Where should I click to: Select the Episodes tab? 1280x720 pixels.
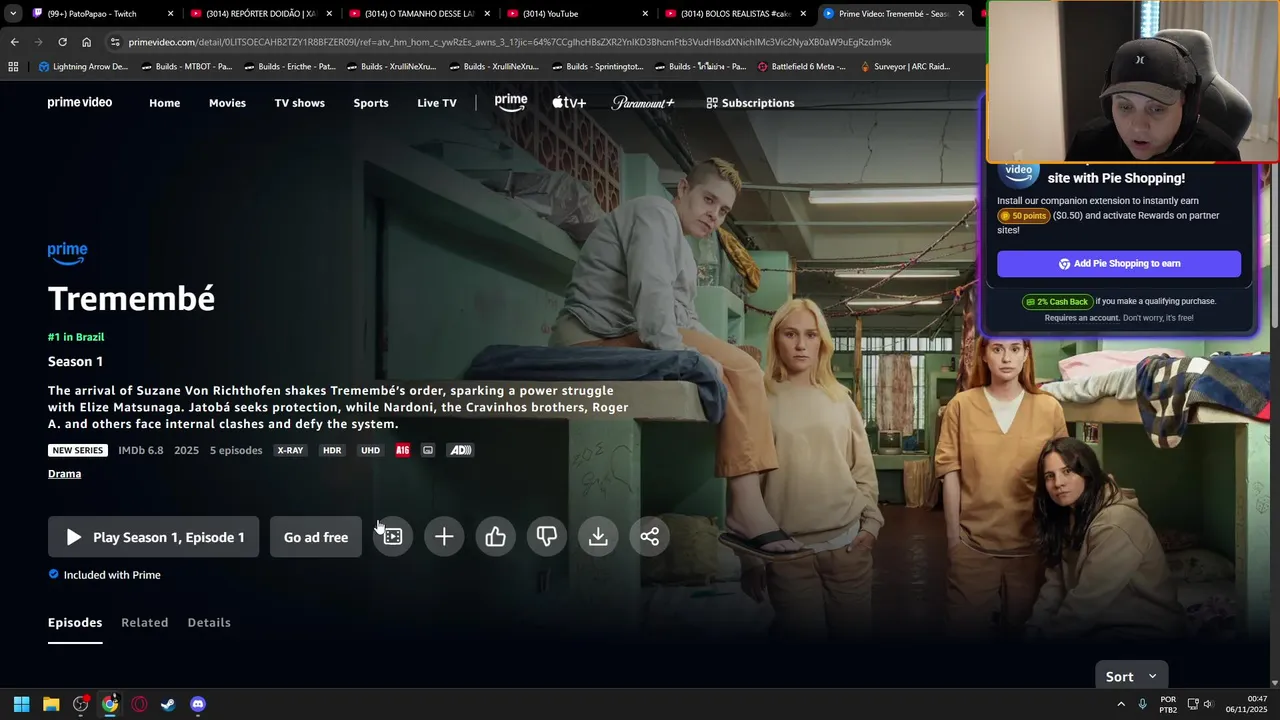[x=75, y=622]
